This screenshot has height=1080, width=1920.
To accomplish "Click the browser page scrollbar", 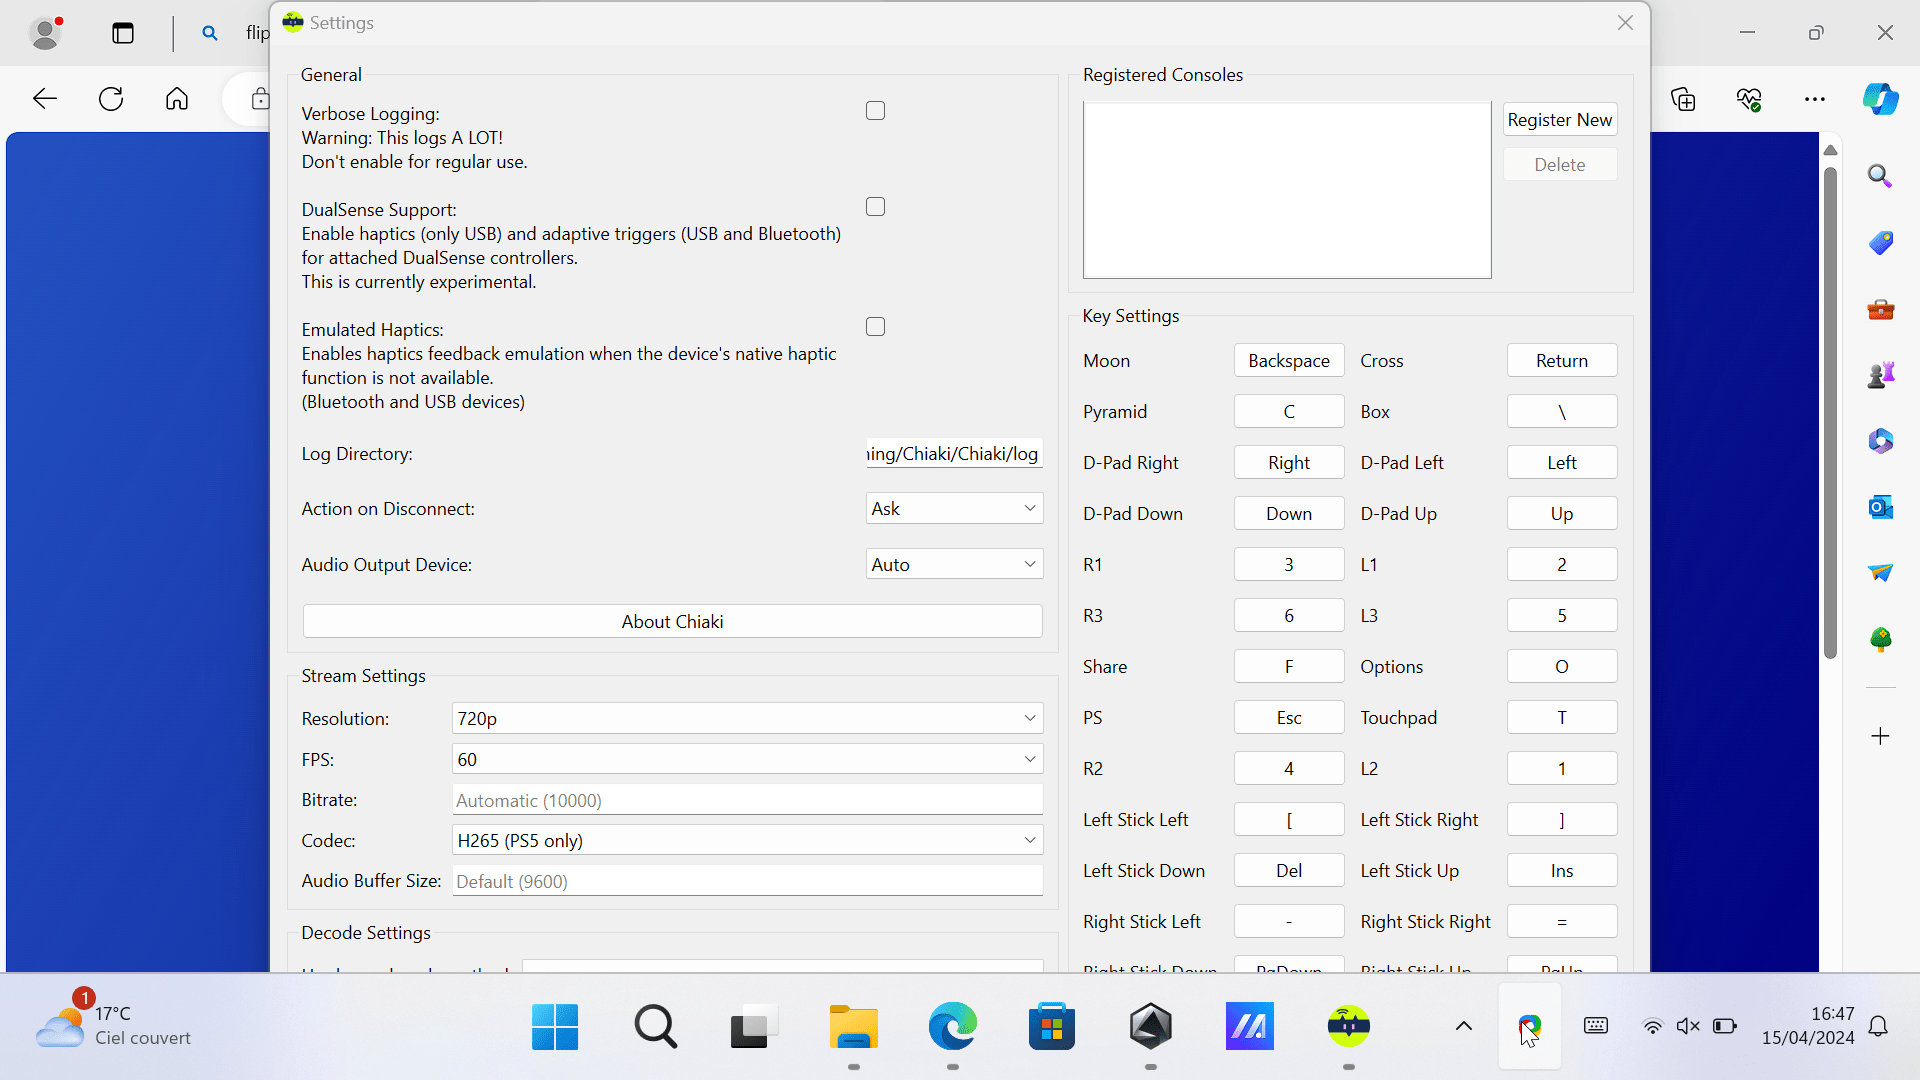I will pos(1830,412).
